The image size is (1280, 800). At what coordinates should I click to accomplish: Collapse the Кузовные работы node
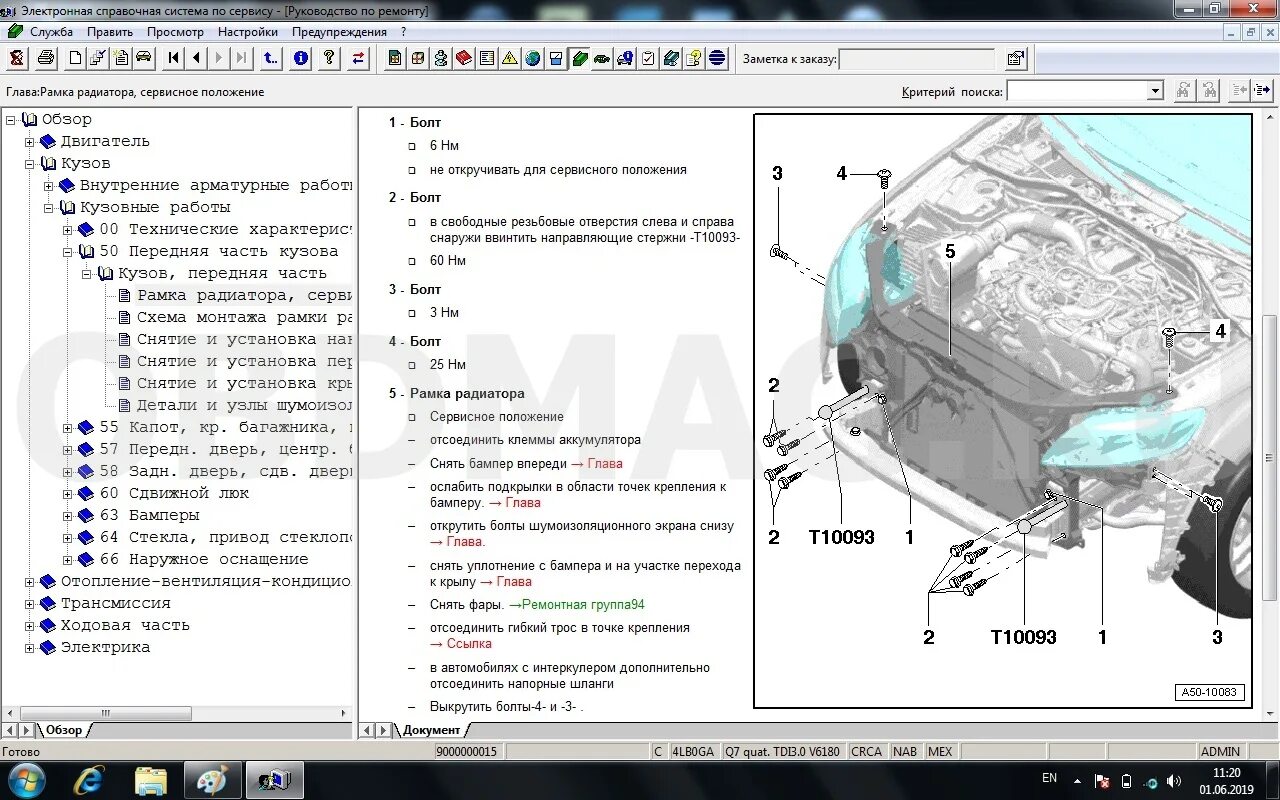click(x=49, y=208)
